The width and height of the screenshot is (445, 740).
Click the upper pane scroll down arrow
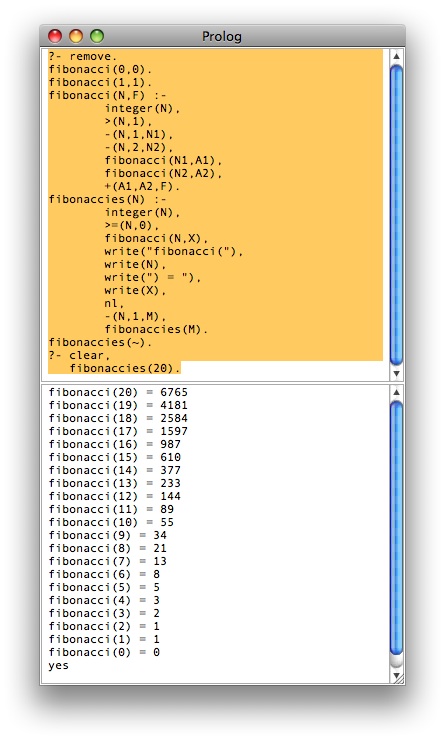click(396, 373)
